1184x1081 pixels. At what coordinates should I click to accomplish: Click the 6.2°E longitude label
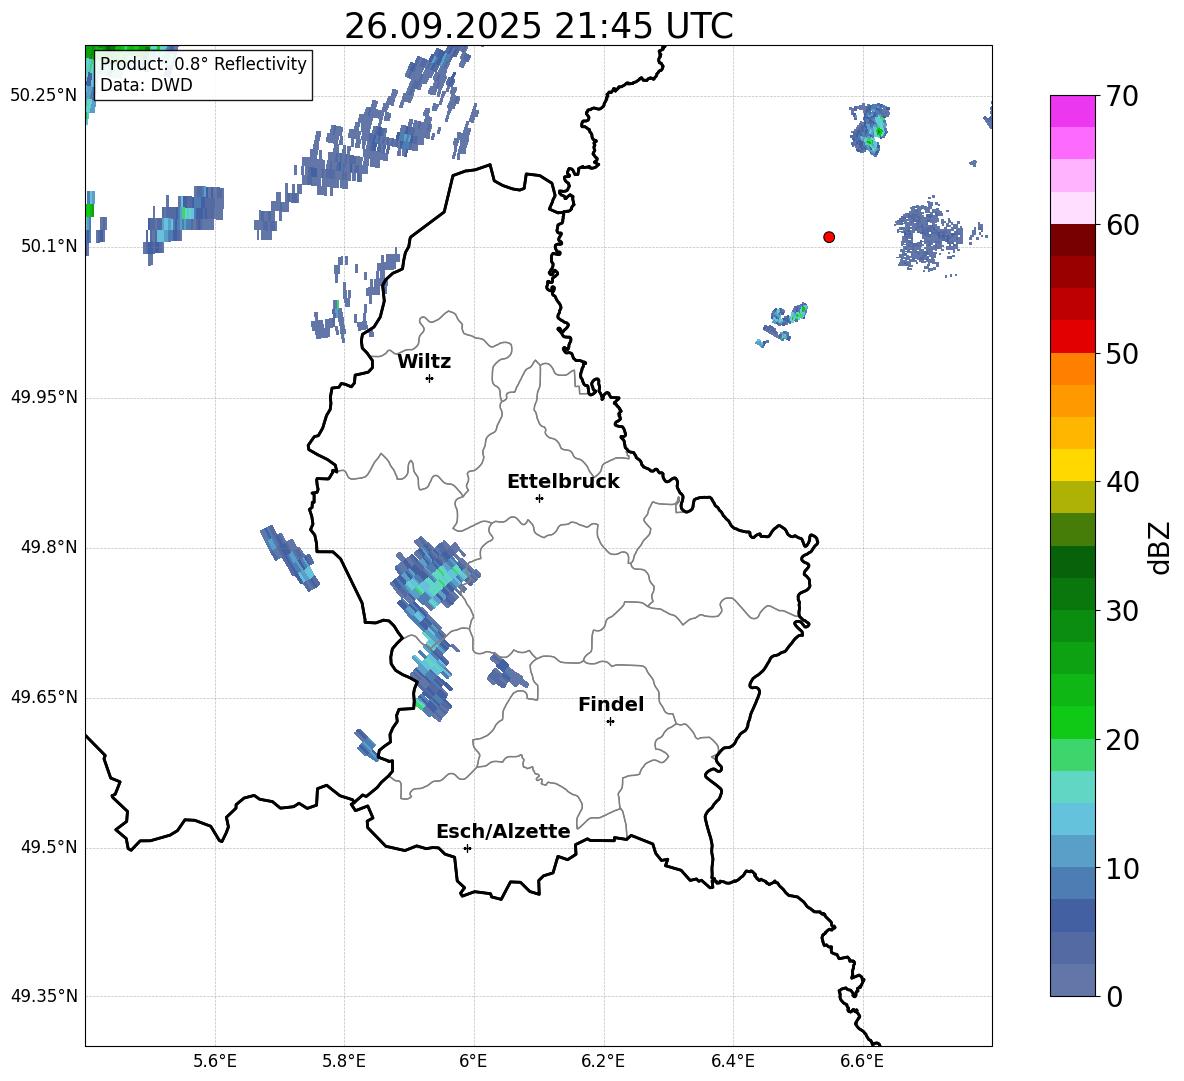pos(603,1061)
